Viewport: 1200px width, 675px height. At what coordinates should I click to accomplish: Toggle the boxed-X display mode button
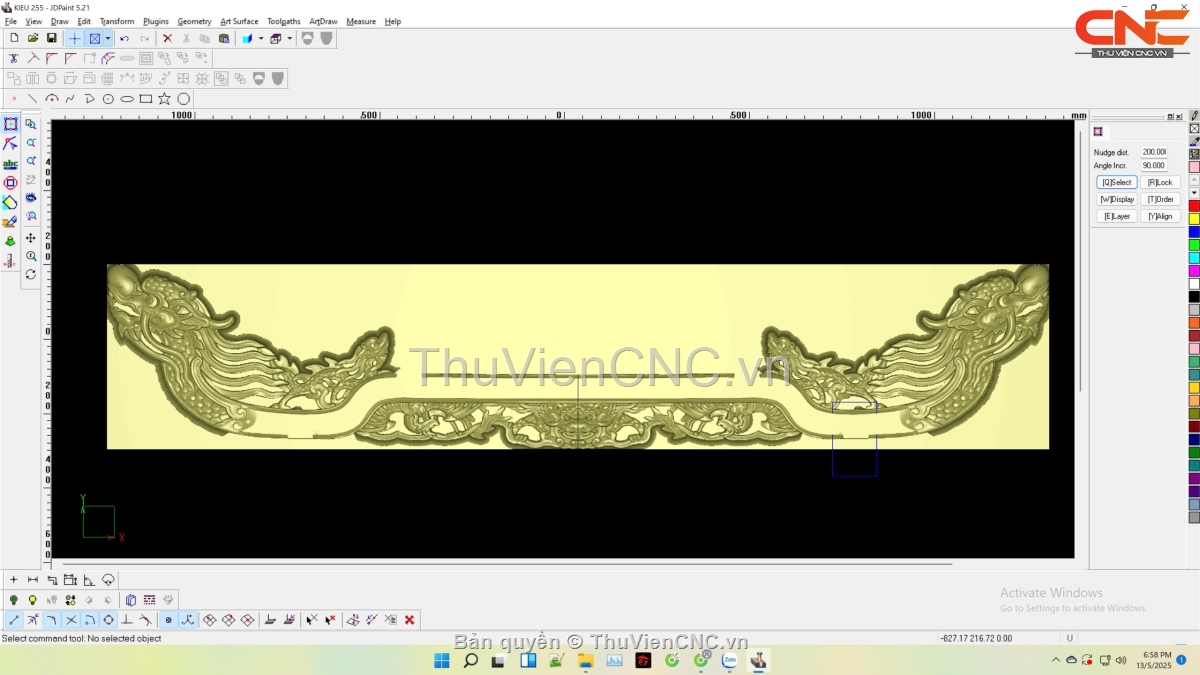pos(94,38)
